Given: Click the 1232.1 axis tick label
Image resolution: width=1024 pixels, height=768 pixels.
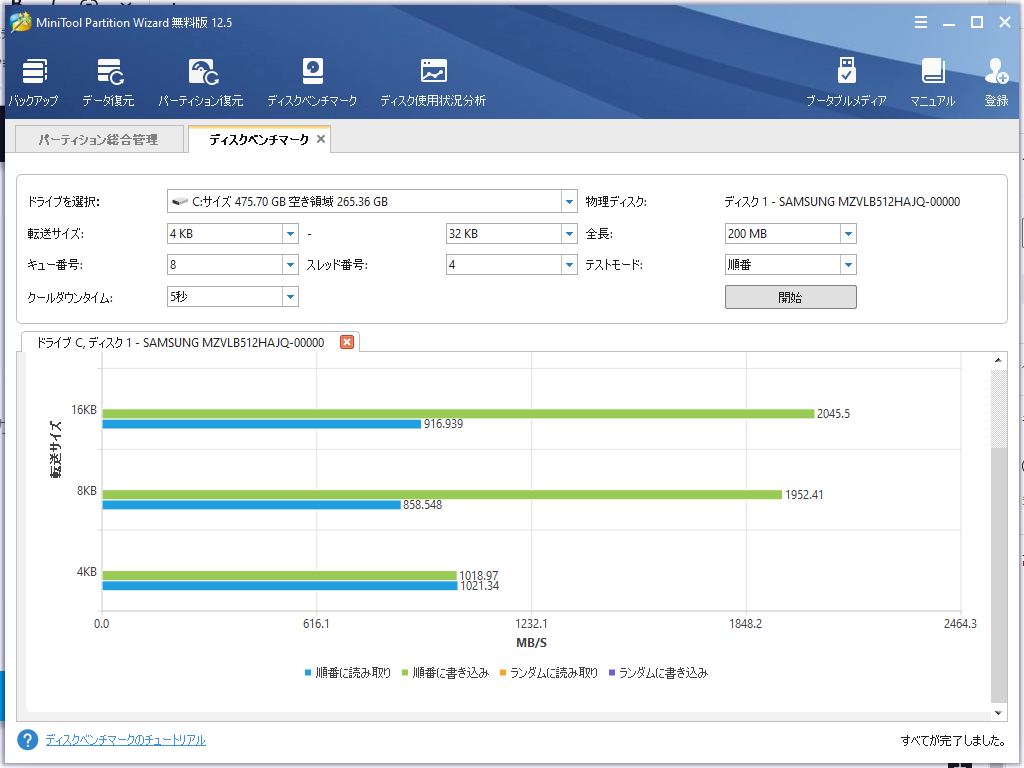Looking at the screenshot, I should point(532,624).
